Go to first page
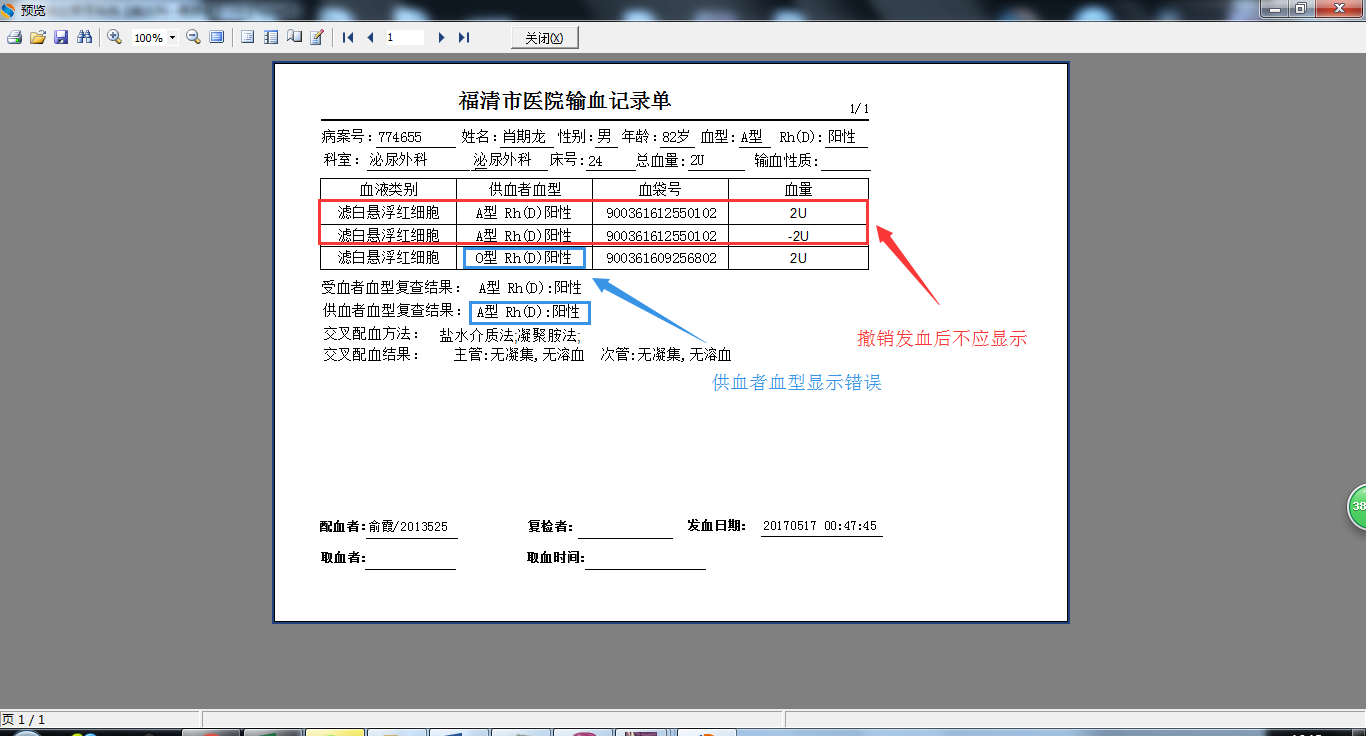 348,37
